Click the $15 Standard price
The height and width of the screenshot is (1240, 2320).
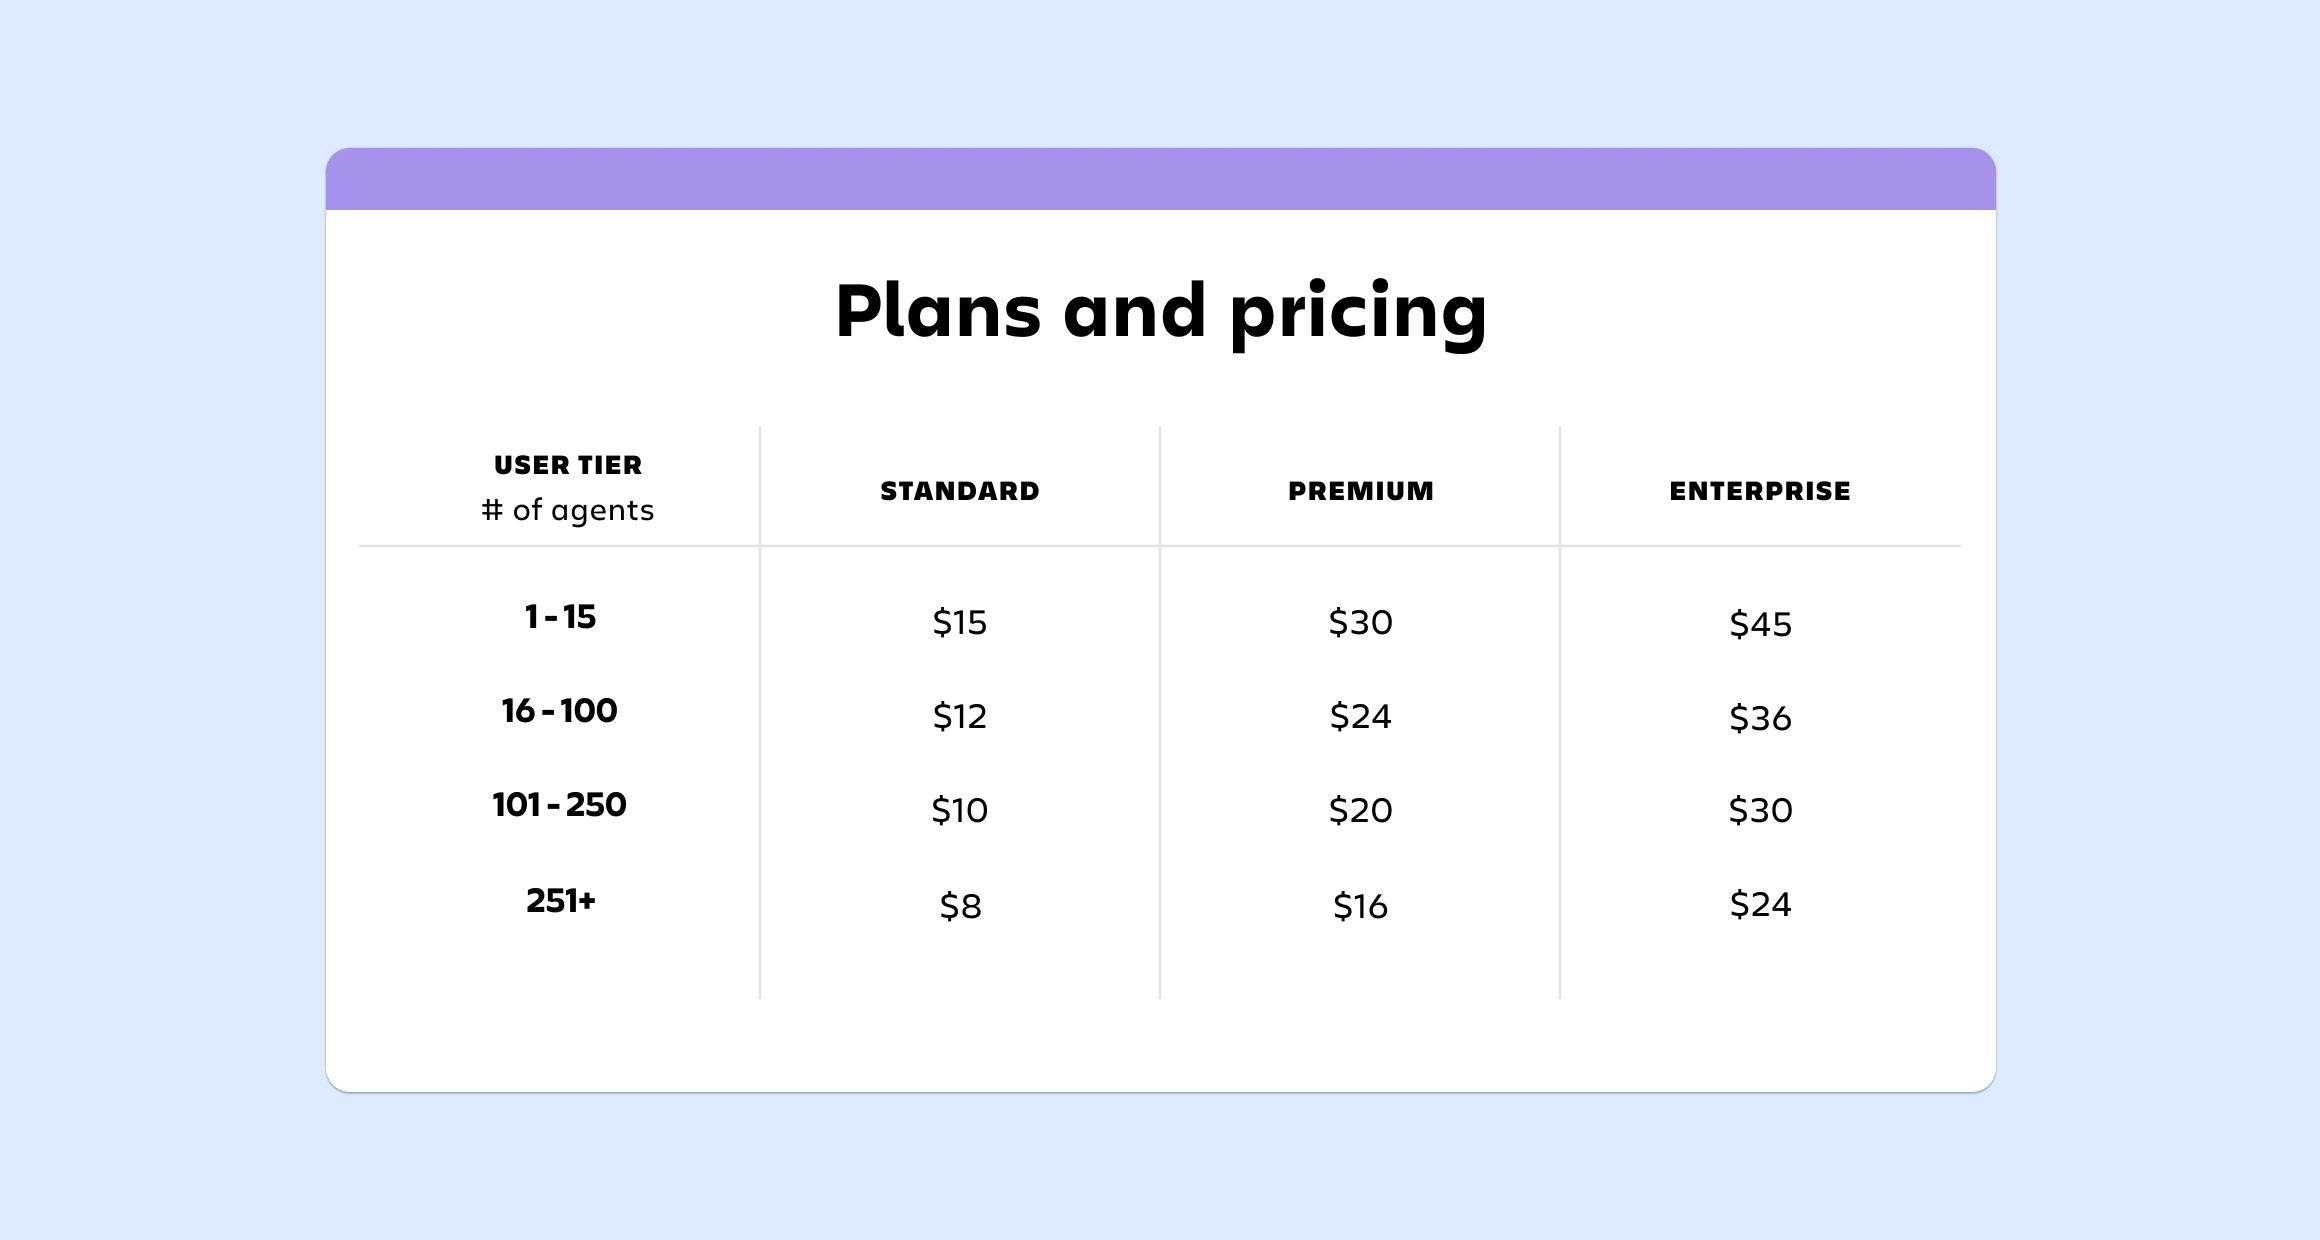click(960, 623)
